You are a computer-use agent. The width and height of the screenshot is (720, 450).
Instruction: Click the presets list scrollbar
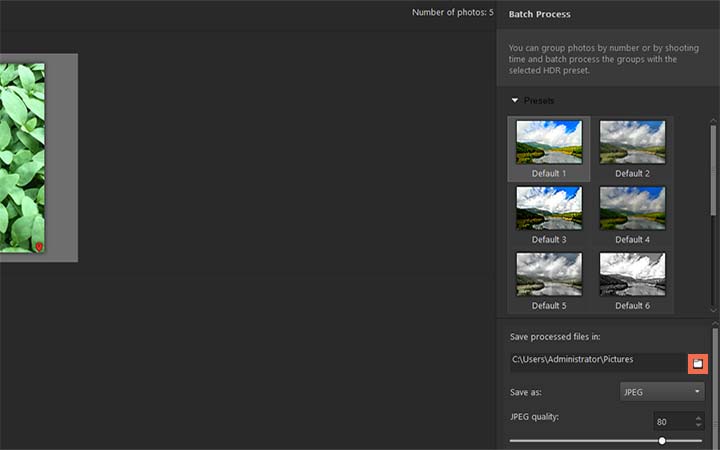point(713,170)
